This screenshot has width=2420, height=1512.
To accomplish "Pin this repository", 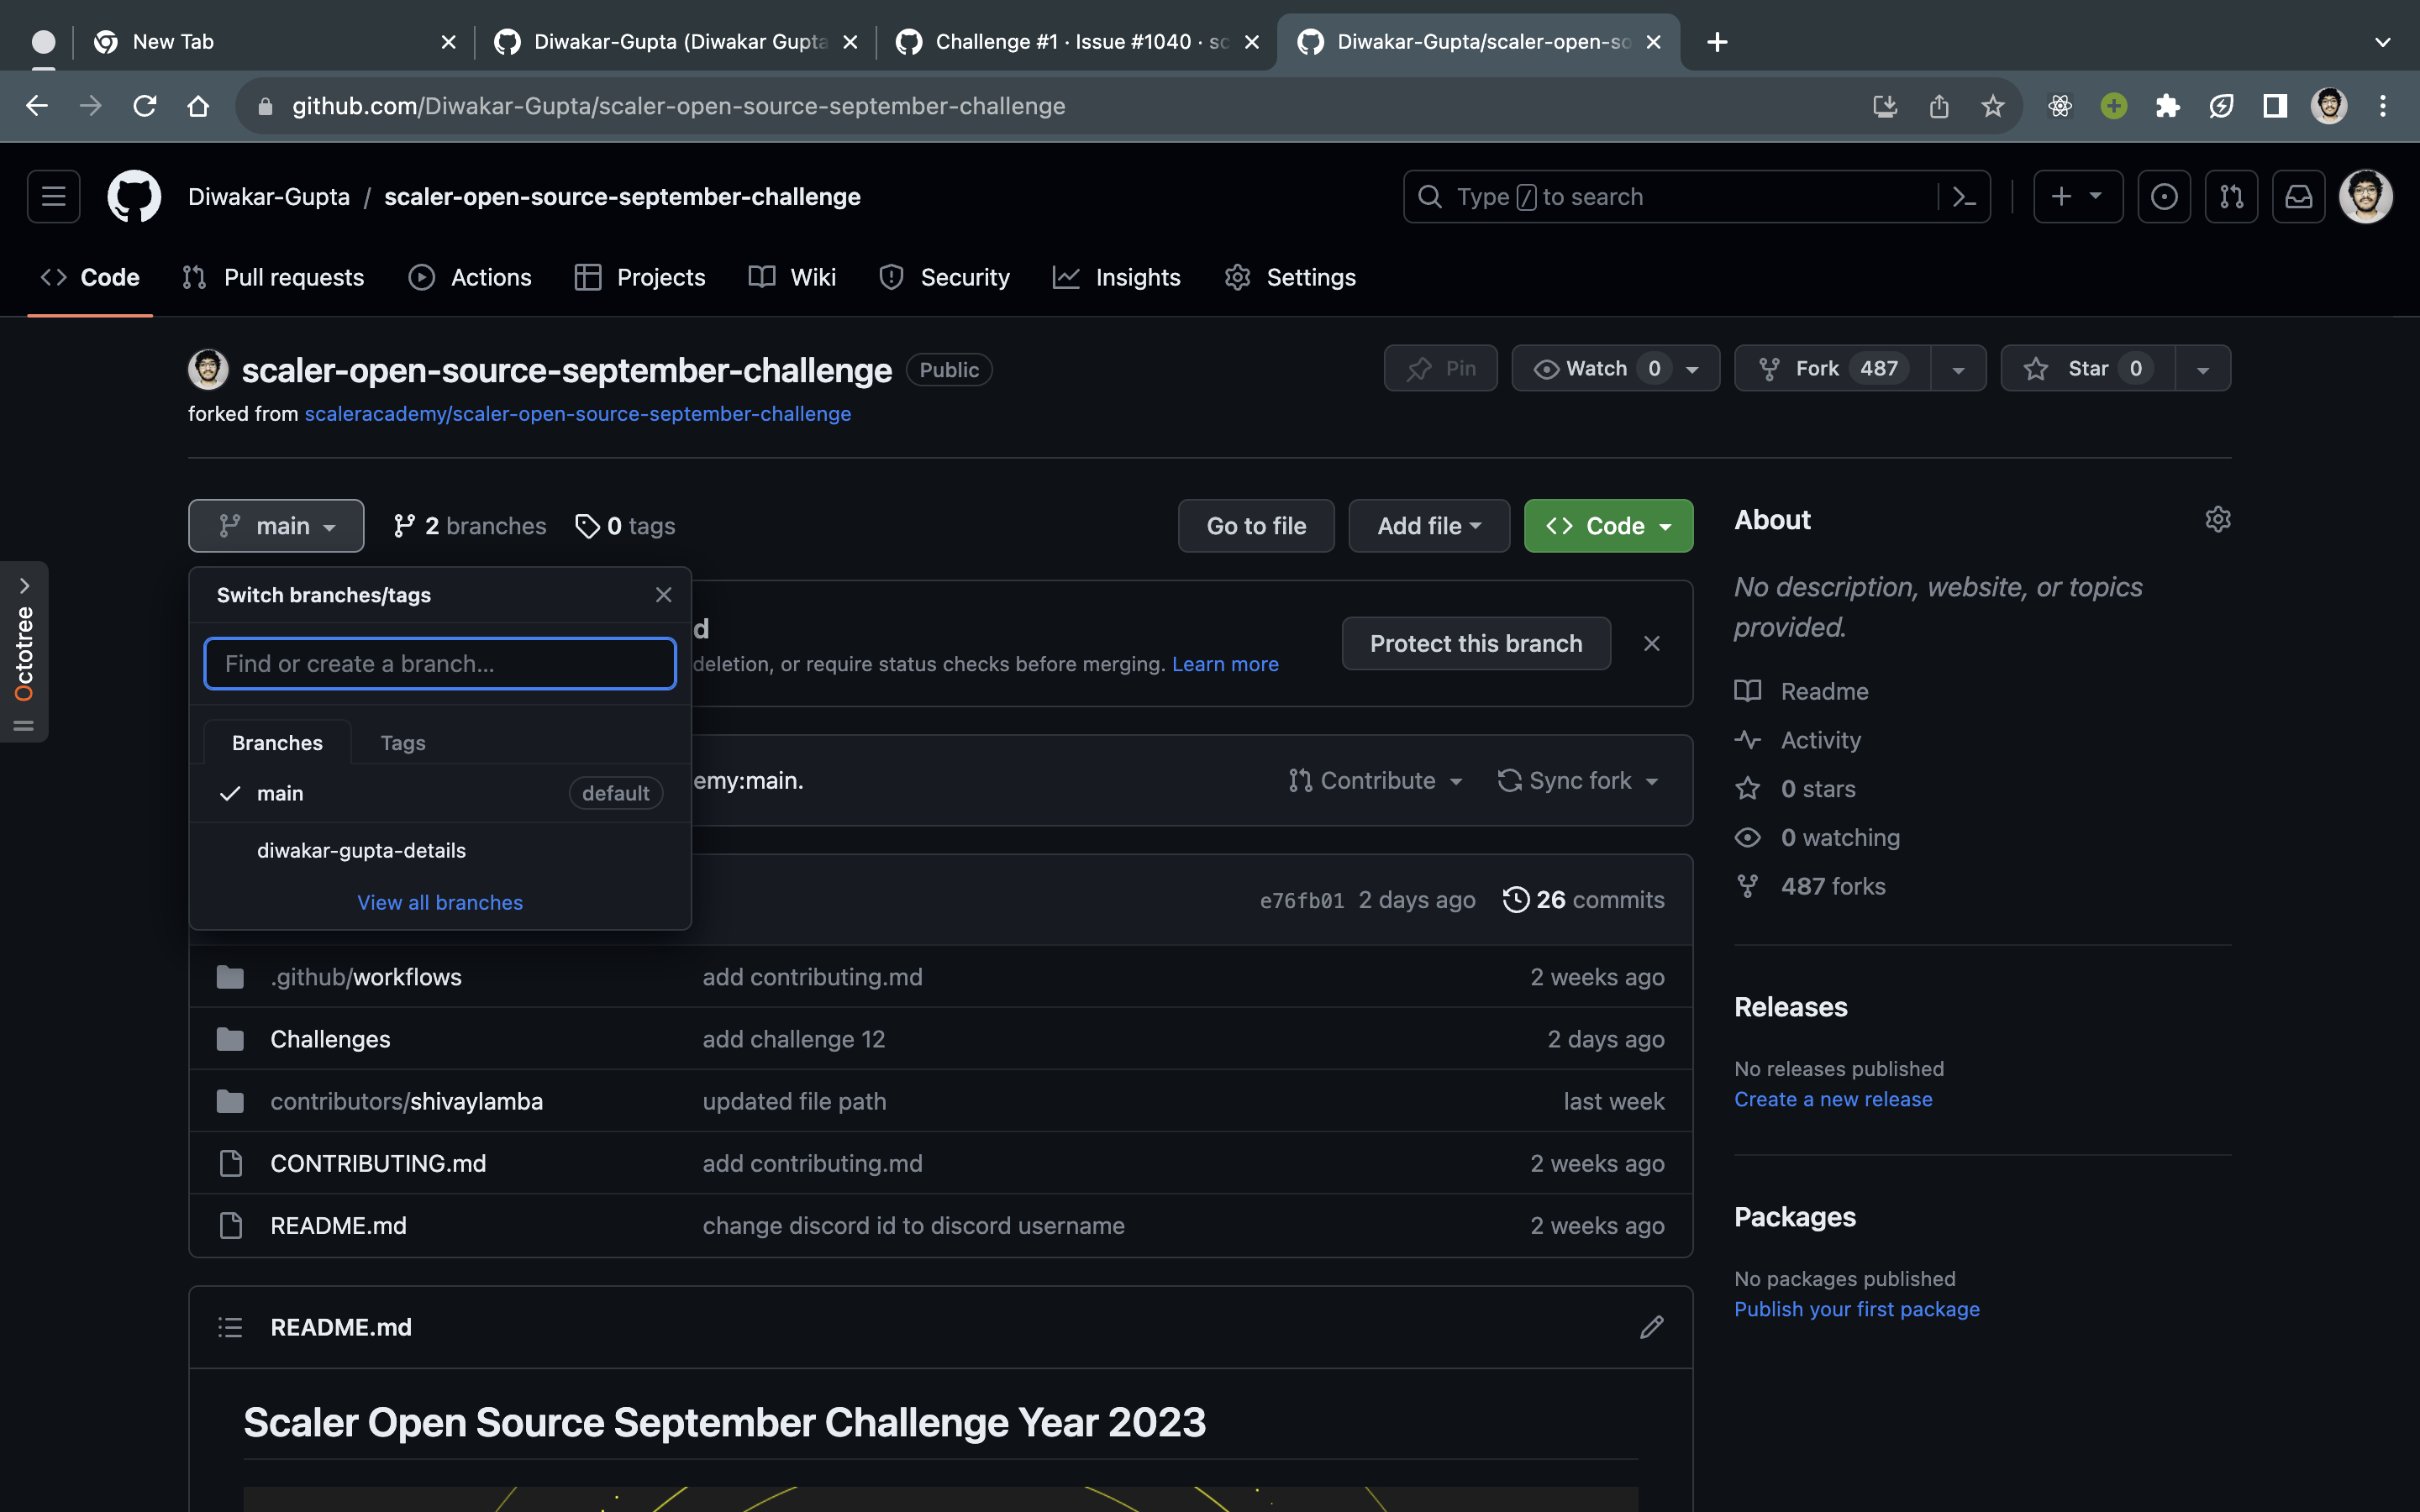I will 1440,368.
